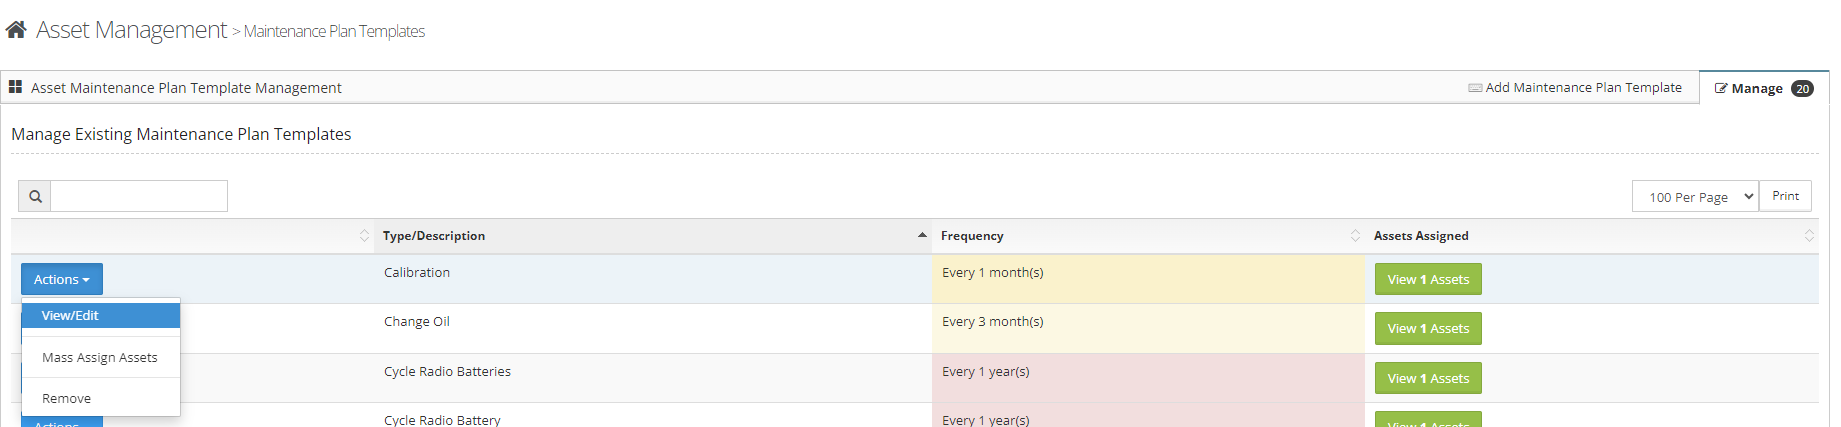The image size is (1841, 427).
Task: Open the 100 Per Page dropdown
Action: [x=1695, y=197]
